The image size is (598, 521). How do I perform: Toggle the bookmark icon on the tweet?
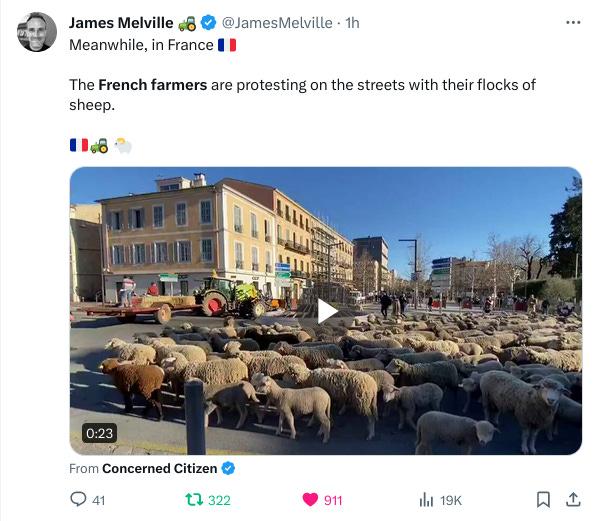pos(543,500)
